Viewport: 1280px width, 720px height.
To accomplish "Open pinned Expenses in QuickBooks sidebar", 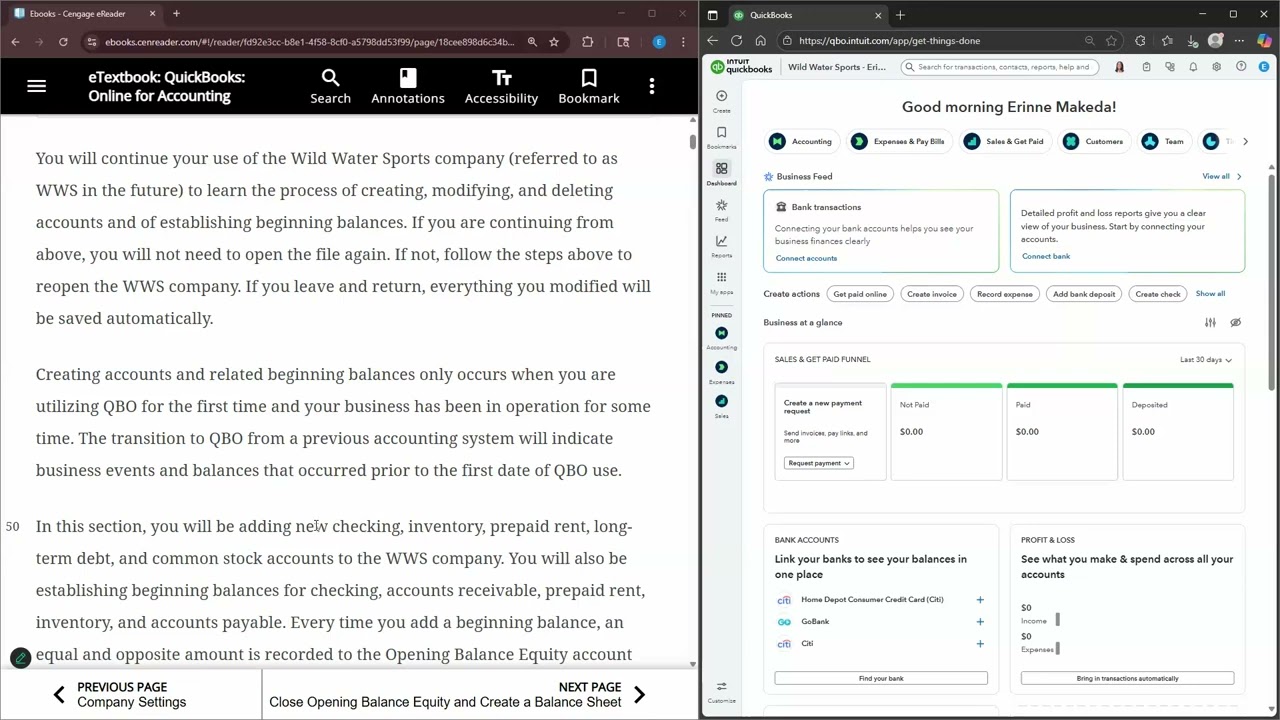I will pos(721,372).
